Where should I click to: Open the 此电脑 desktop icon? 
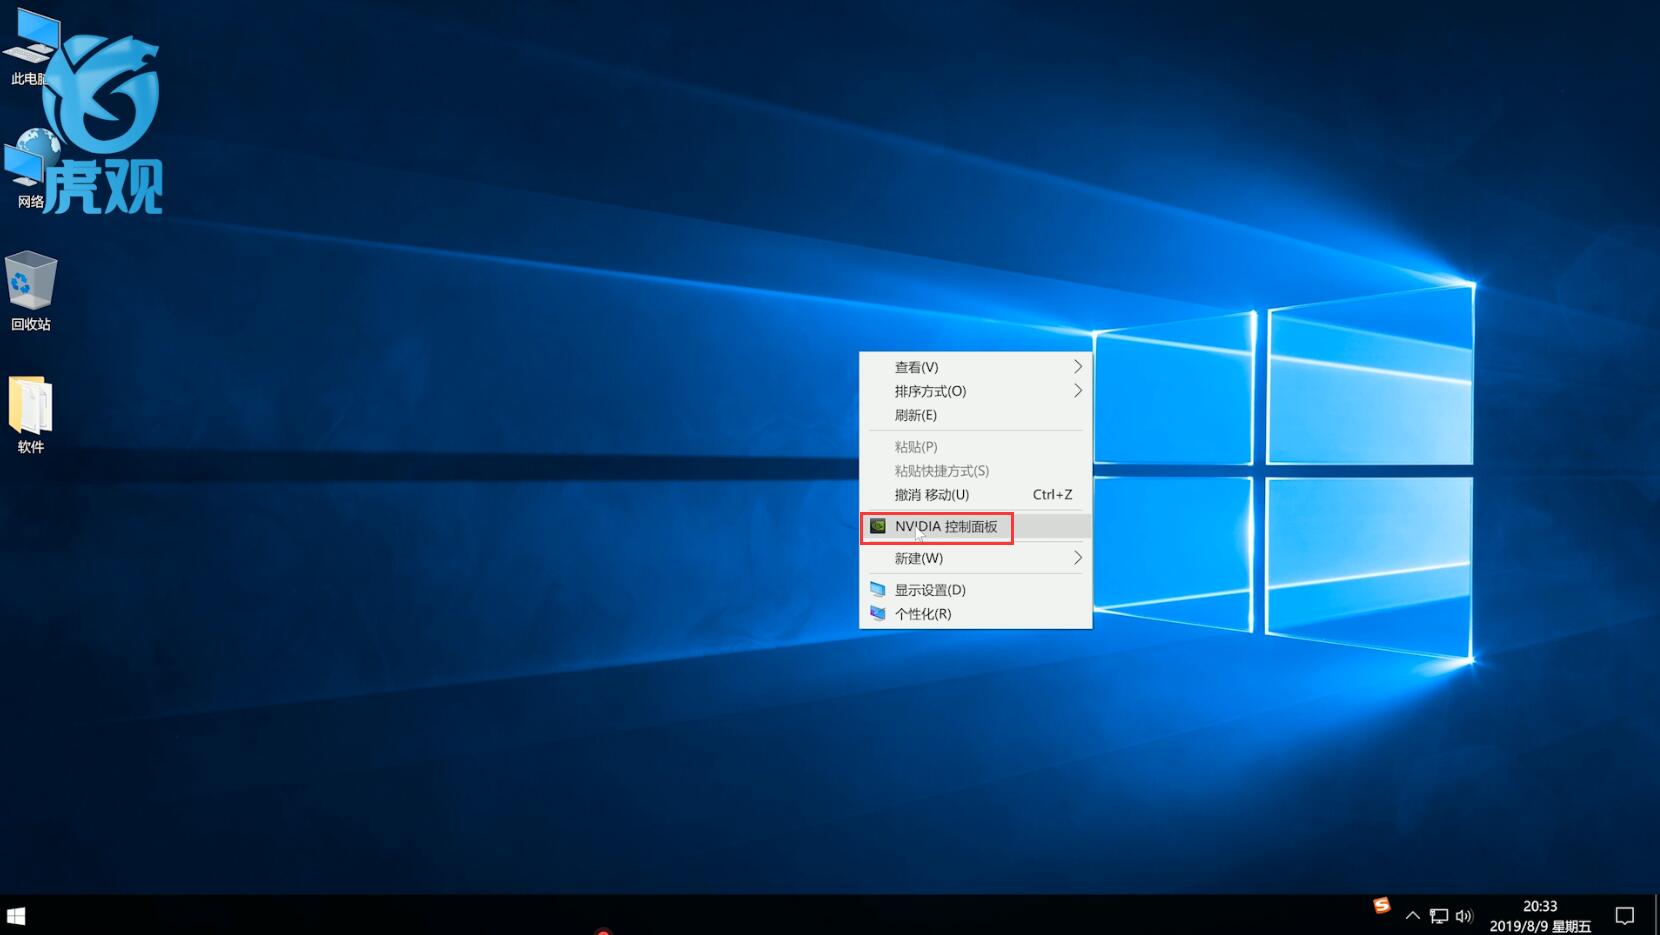click(x=31, y=45)
